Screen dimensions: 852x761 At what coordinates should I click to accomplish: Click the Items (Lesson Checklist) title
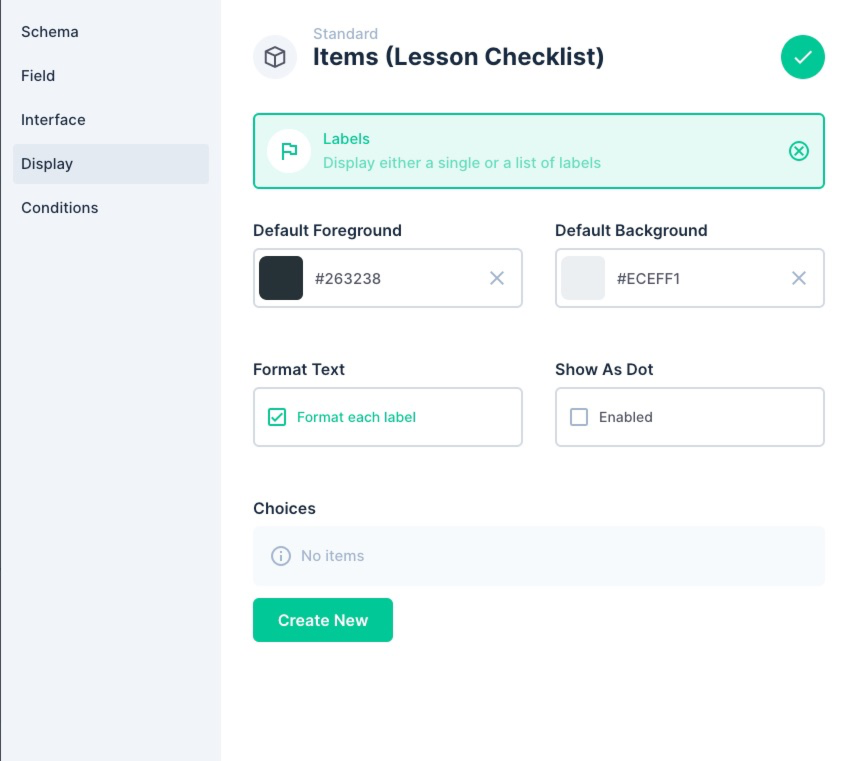point(458,57)
